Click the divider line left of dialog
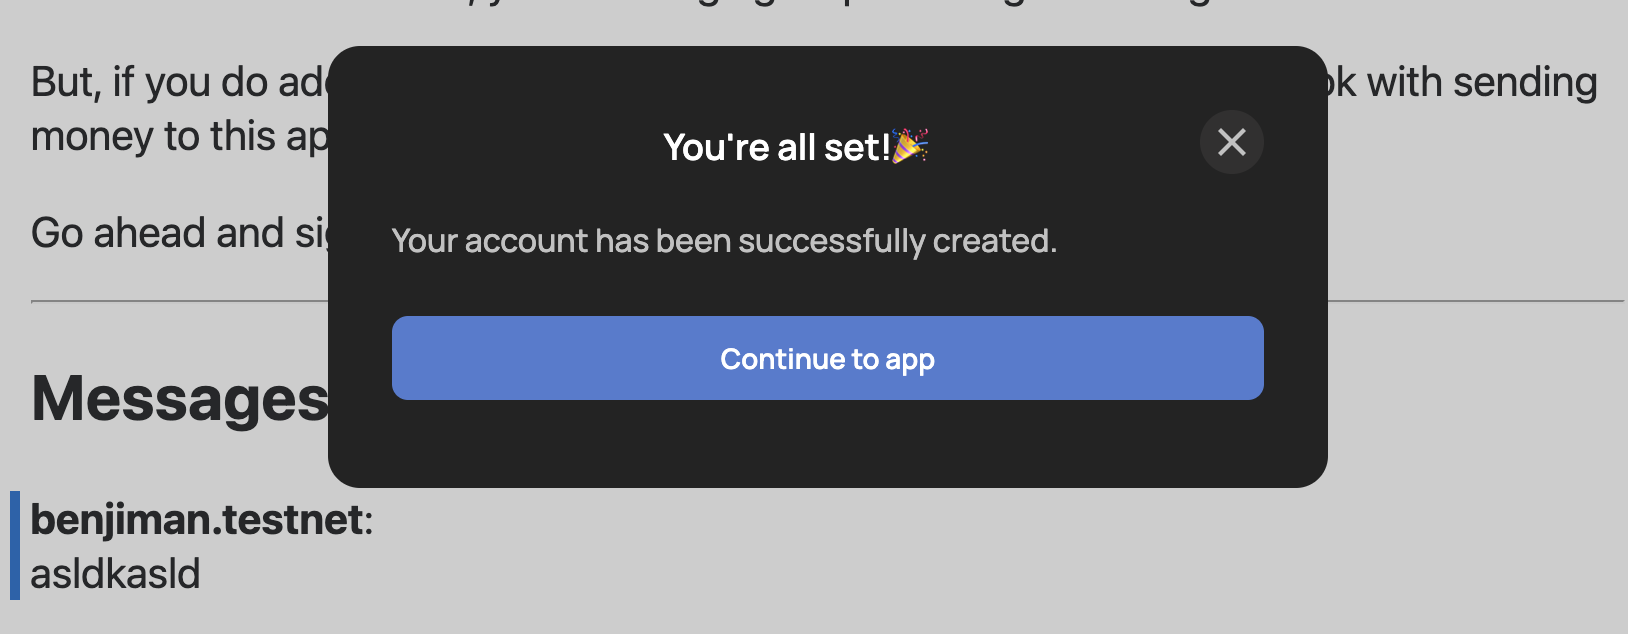This screenshot has width=1628, height=634. (x=180, y=300)
